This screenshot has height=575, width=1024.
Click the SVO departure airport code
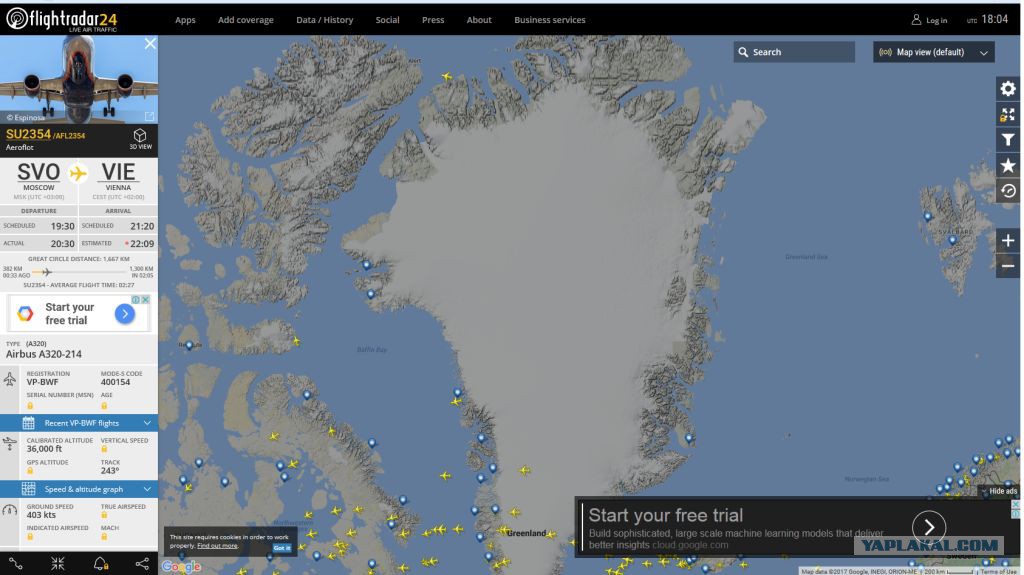tap(39, 172)
